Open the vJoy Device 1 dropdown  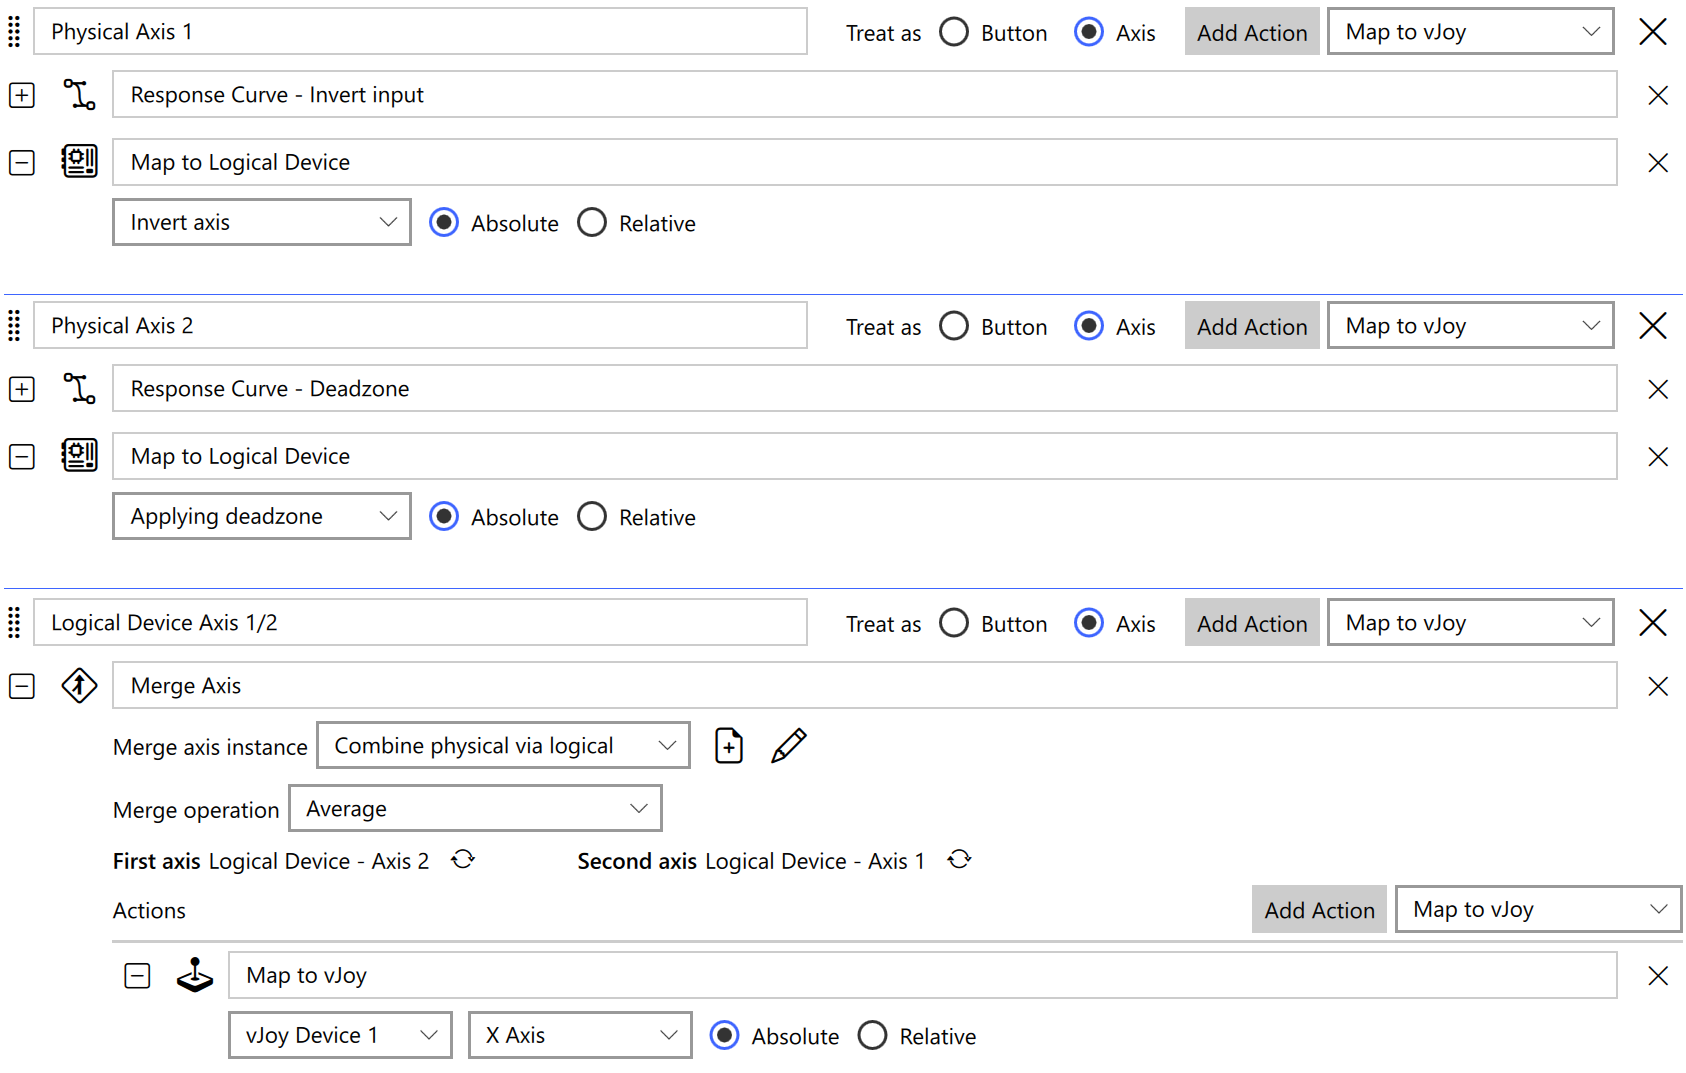pyautogui.click(x=340, y=1035)
